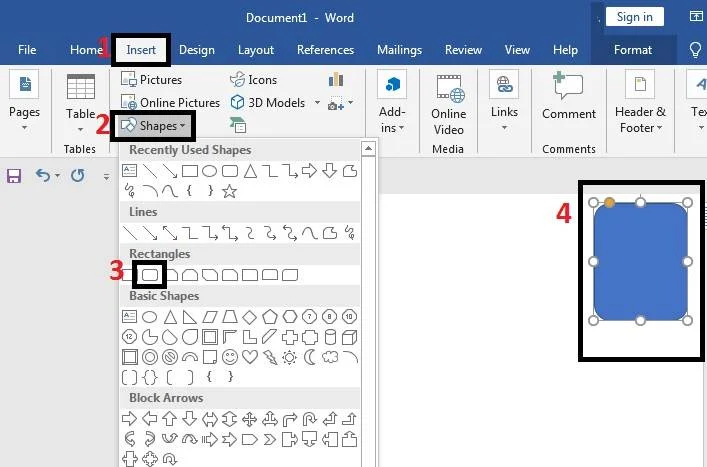Select the rounded rectangle in Rectangles section
Screen dimensions: 707x467
150,275
